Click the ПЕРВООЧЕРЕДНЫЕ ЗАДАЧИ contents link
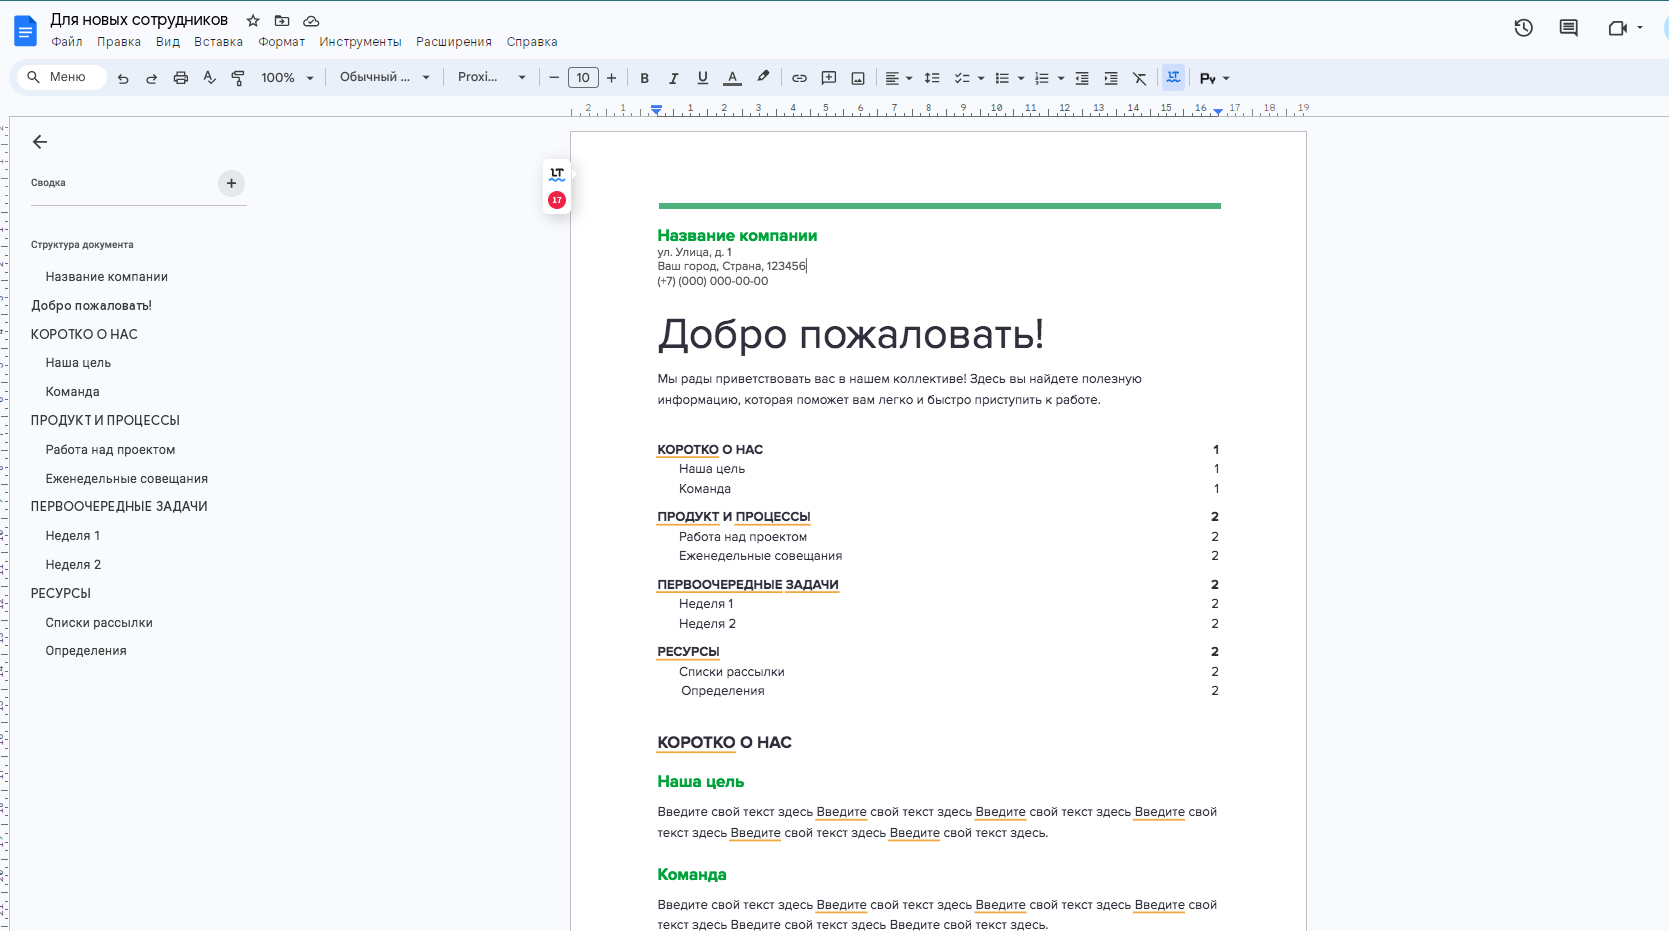Screen dimensions: 1669x931 (x=748, y=584)
